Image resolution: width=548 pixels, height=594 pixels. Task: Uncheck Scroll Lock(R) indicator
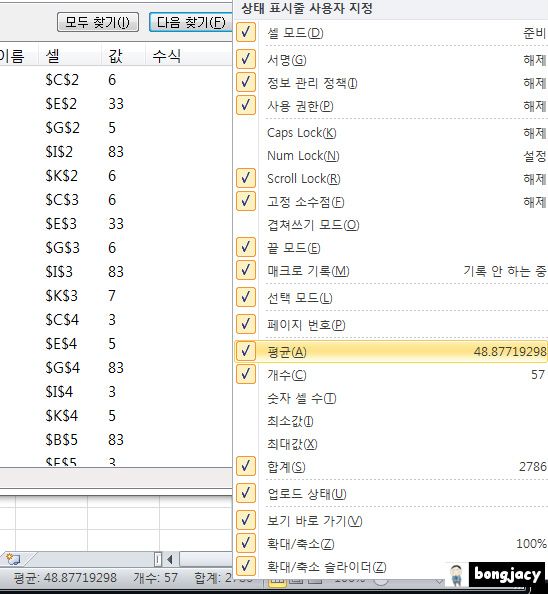click(x=391, y=178)
